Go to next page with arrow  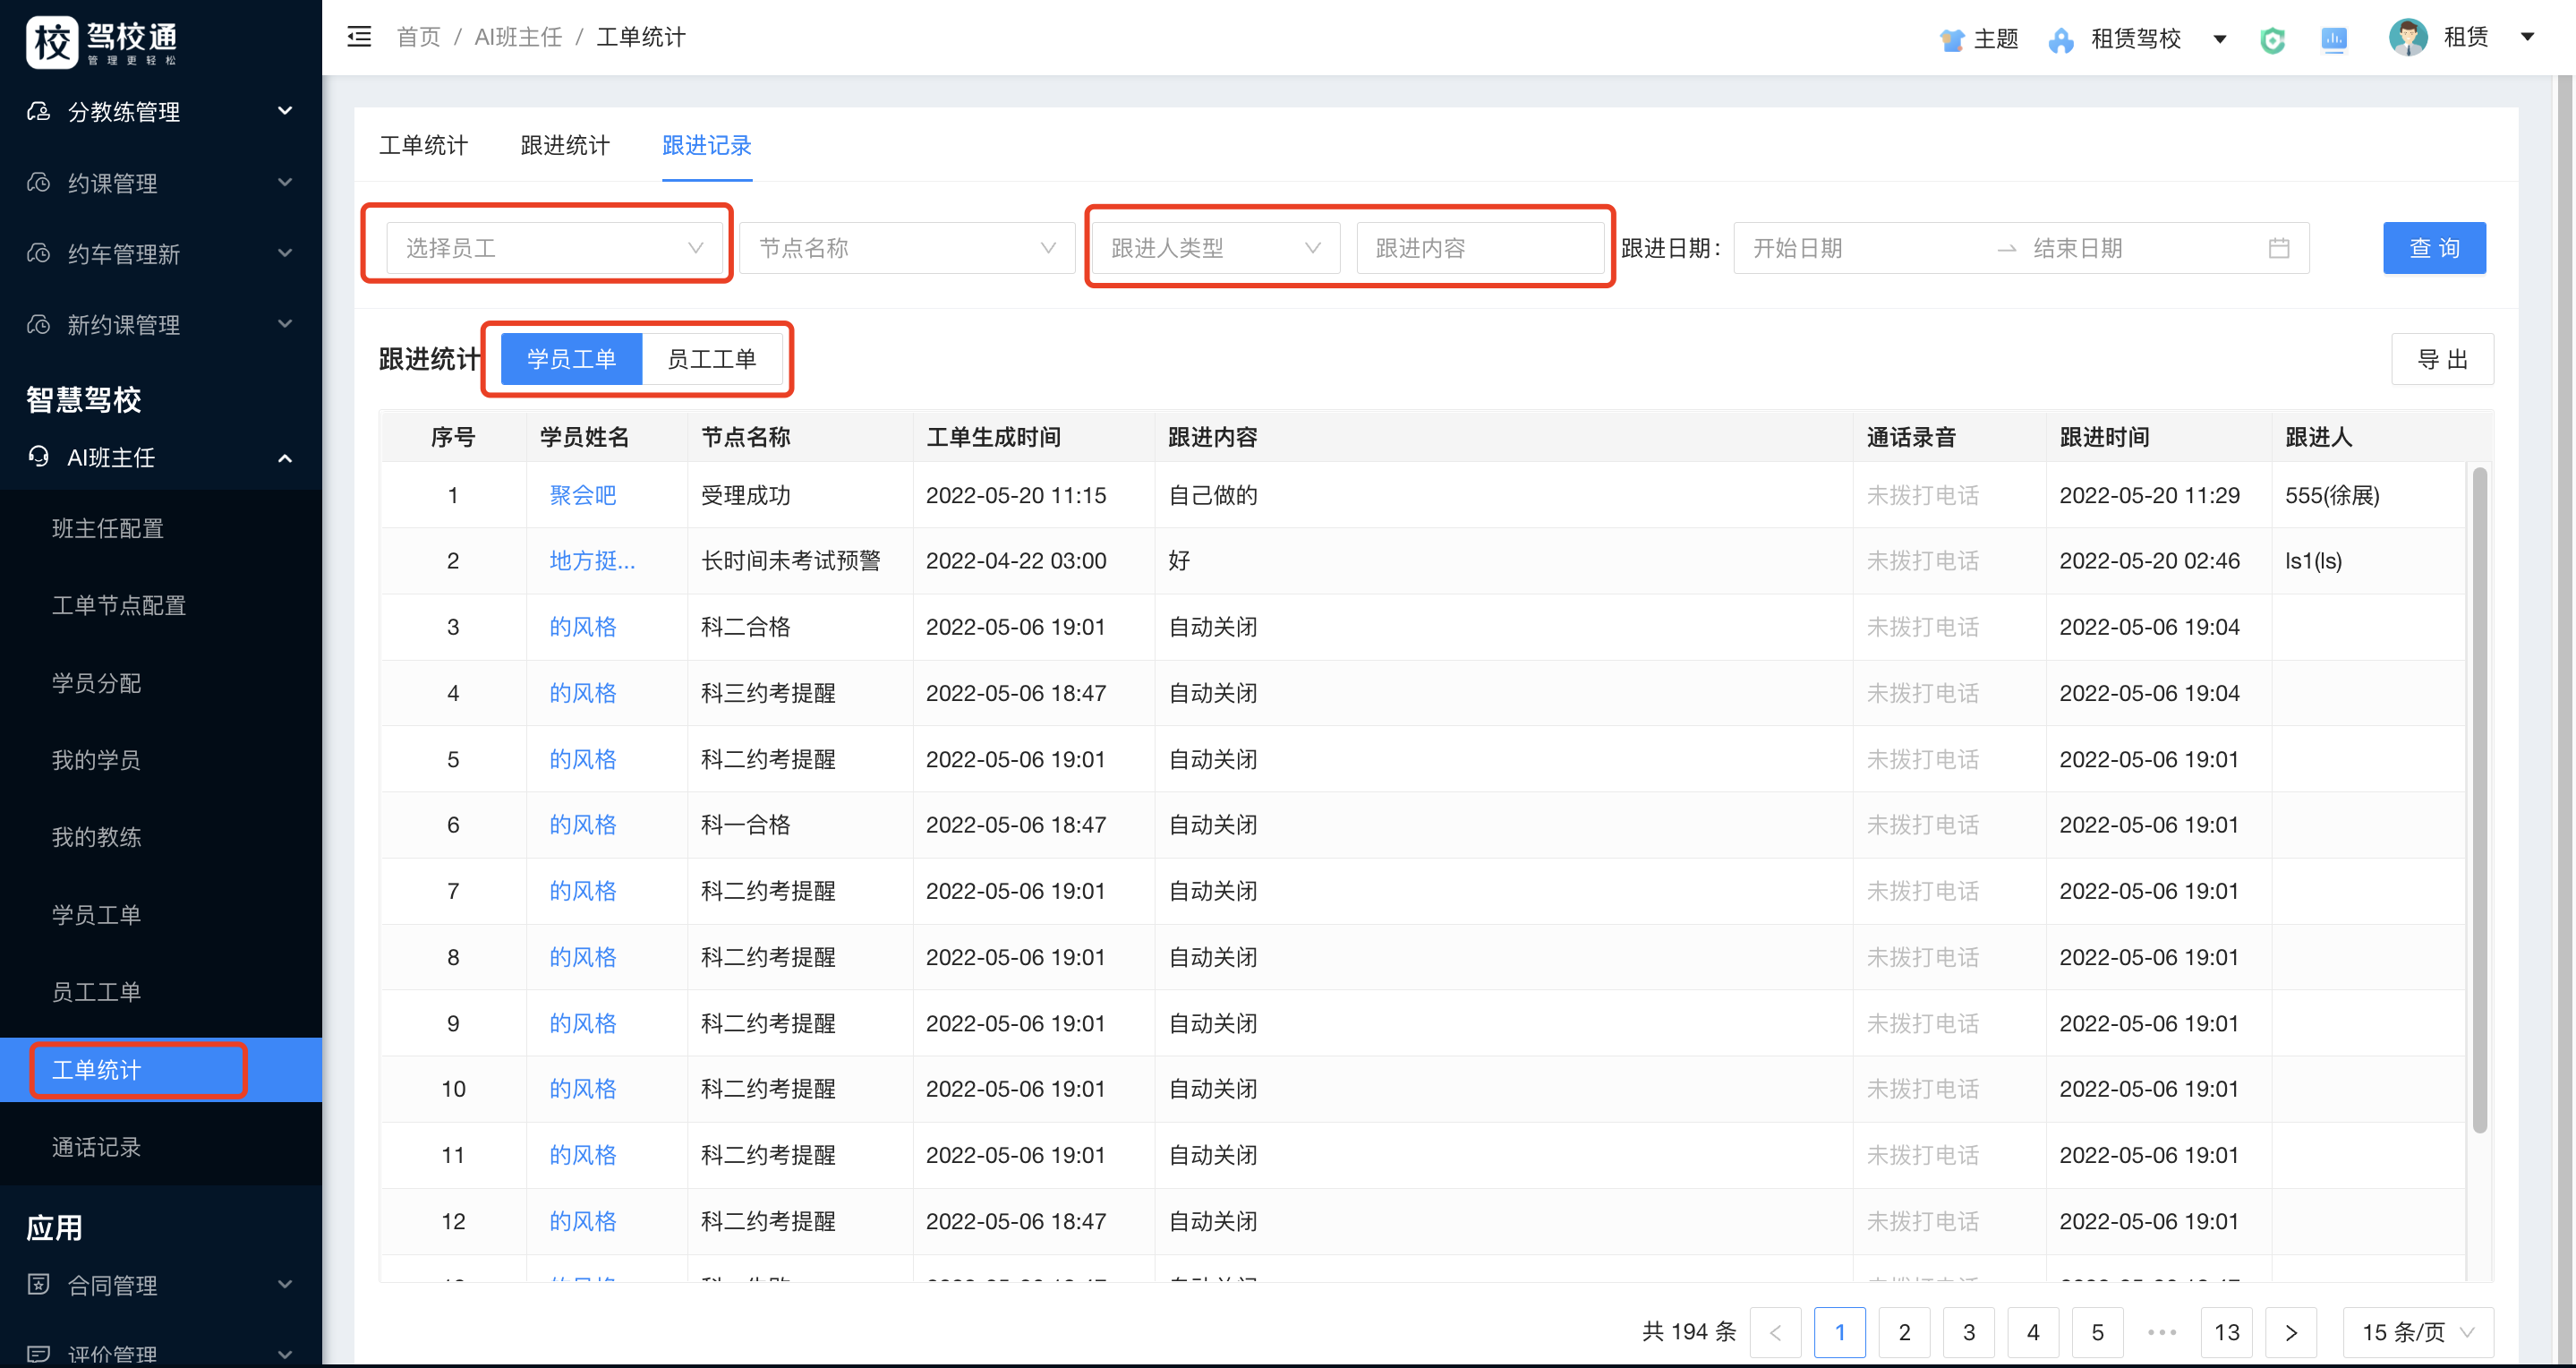[2291, 1332]
